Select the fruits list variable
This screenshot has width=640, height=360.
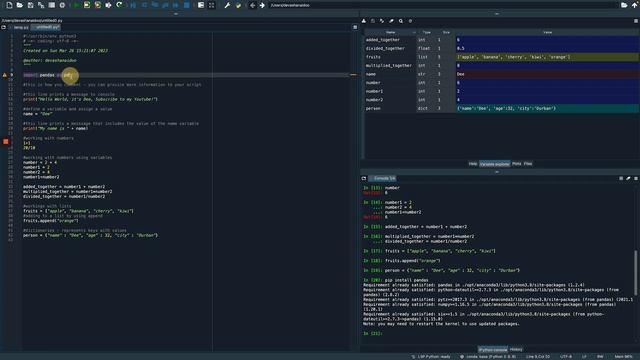point(502,57)
